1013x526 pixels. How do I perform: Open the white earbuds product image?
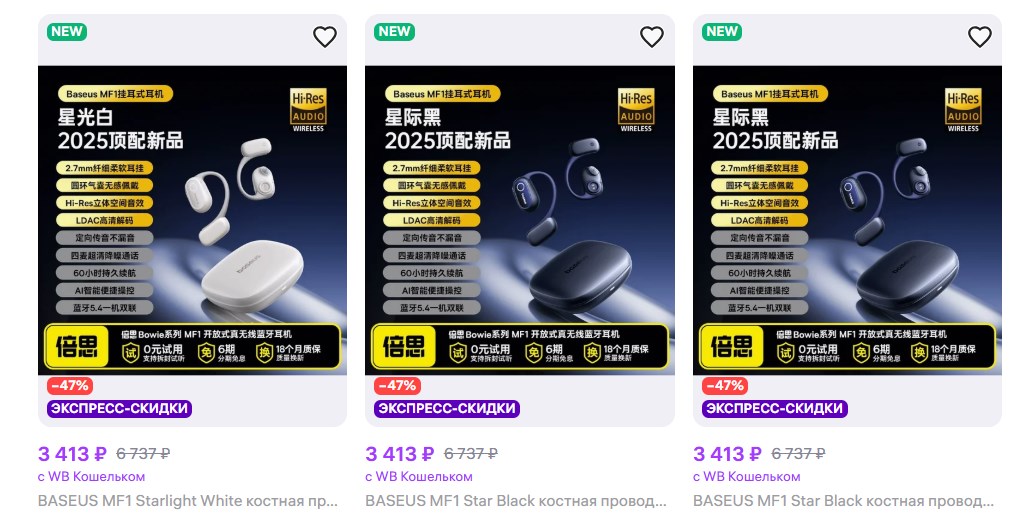coord(193,220)
